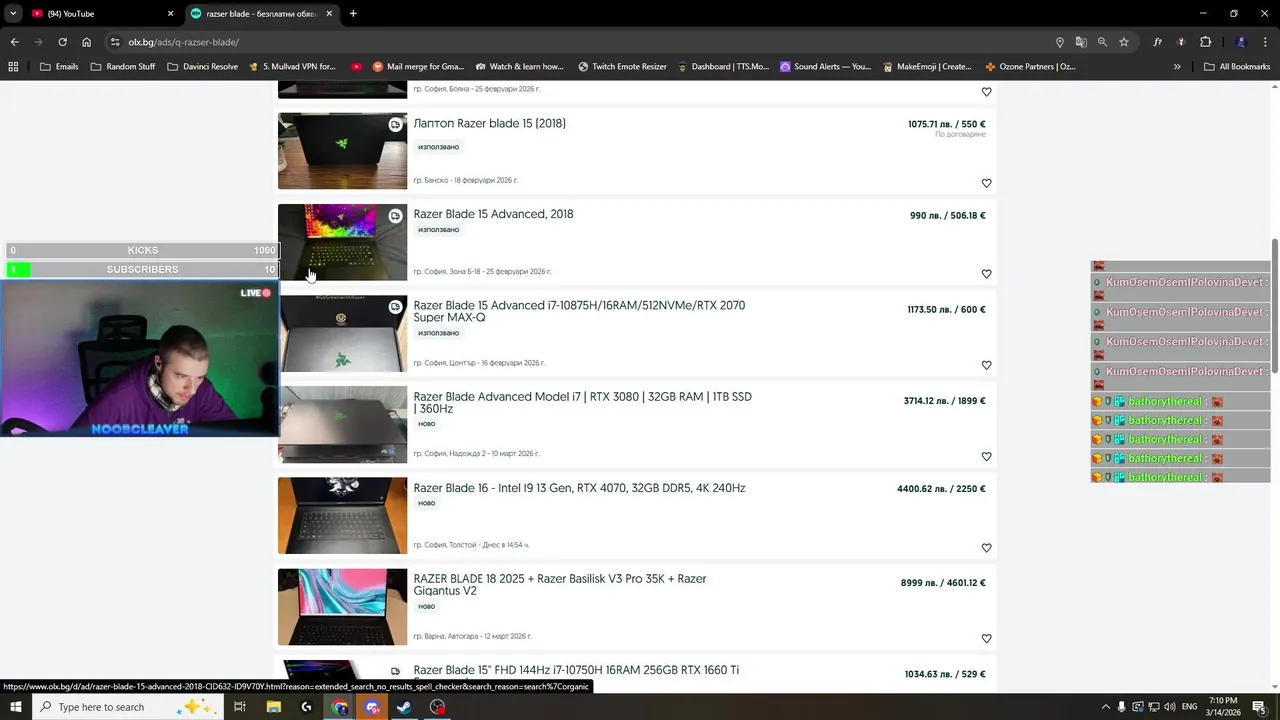Open the Extensions puzzle icon

click(x=1205, y=42)
